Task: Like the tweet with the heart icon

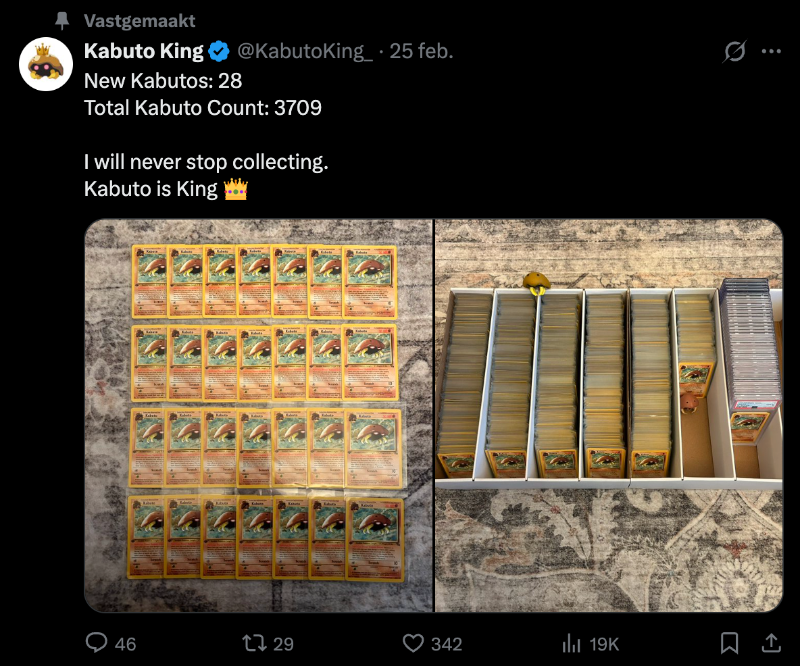Action: [413, 643]
